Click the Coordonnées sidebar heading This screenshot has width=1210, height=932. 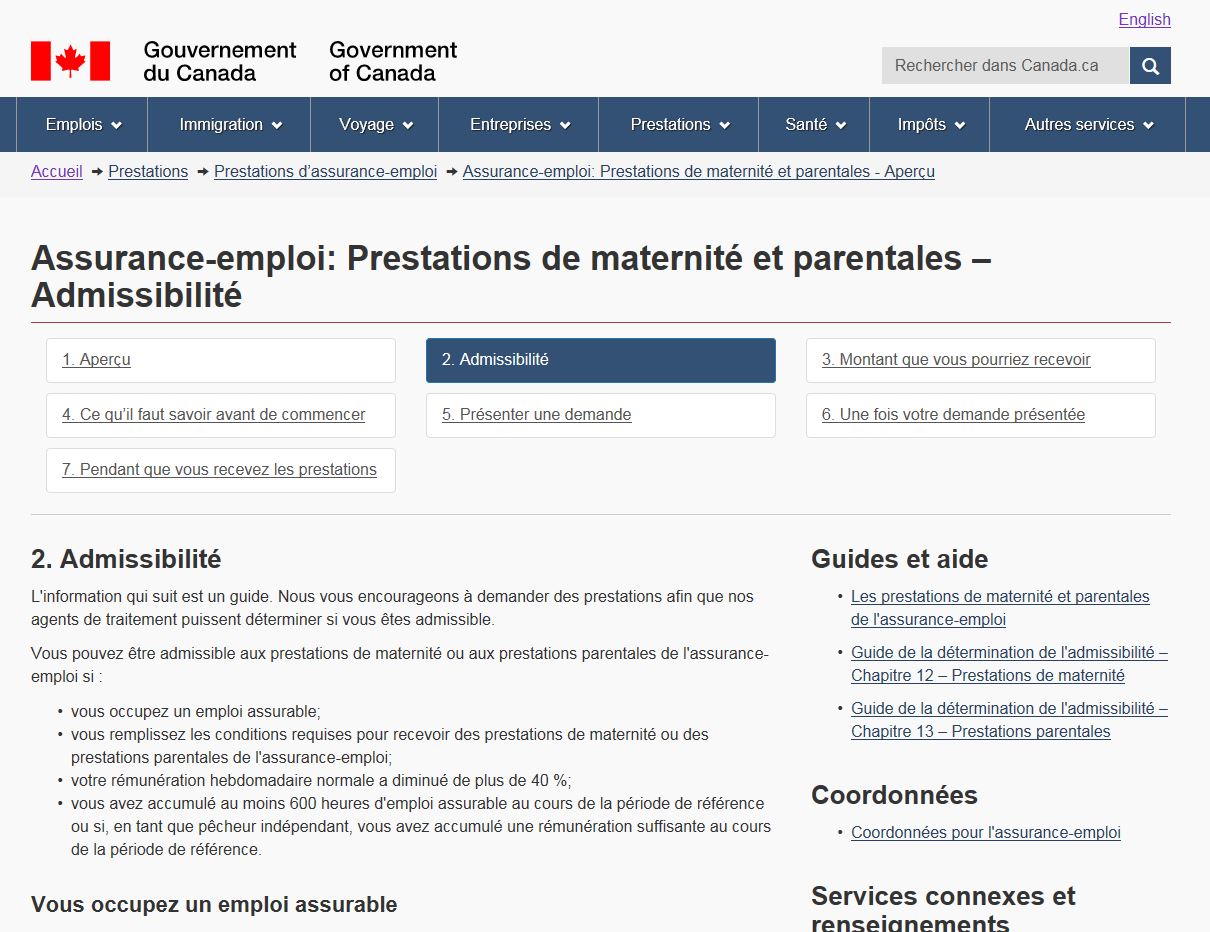click(x=894, y=795)
